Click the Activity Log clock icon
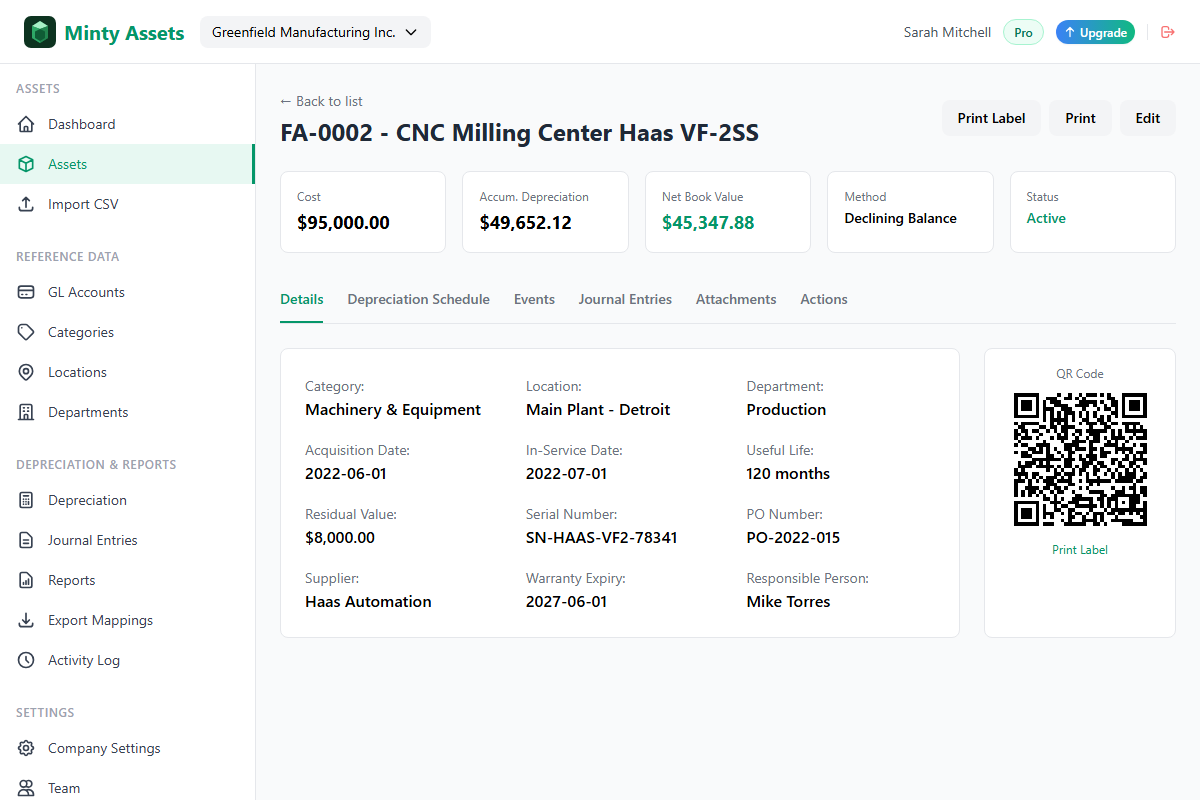 pos(27,660)
